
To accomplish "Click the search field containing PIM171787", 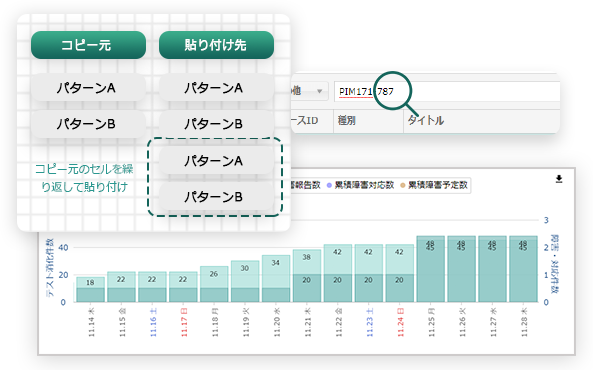I will coord(447,92).
